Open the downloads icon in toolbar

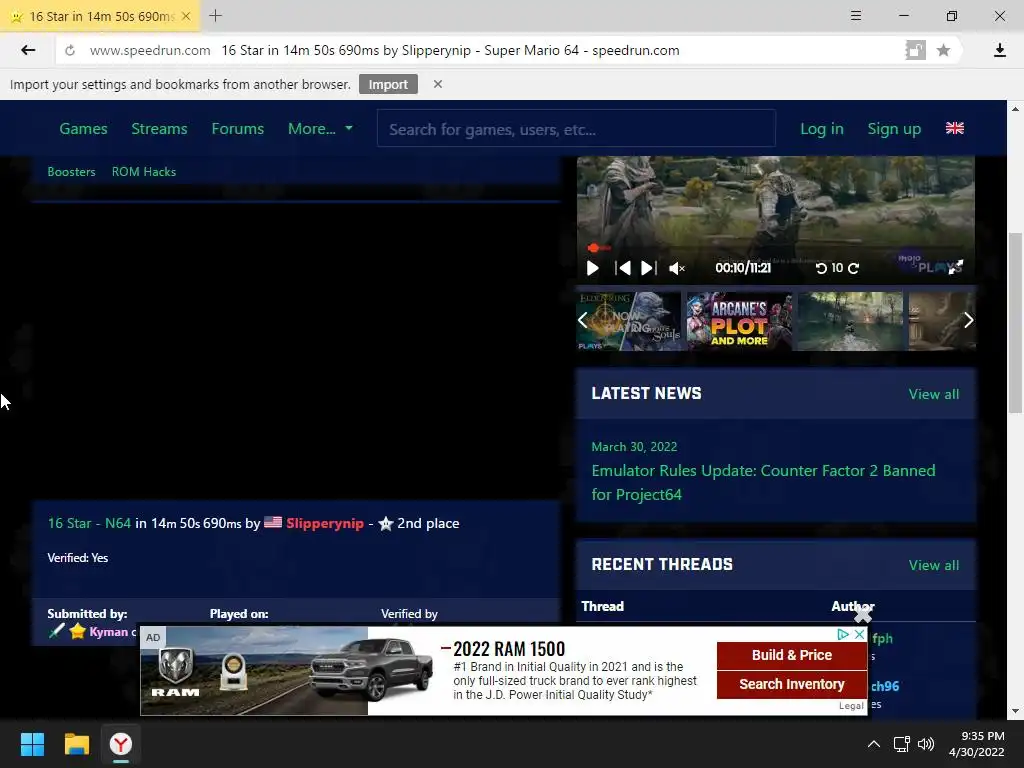click(999, 50)
